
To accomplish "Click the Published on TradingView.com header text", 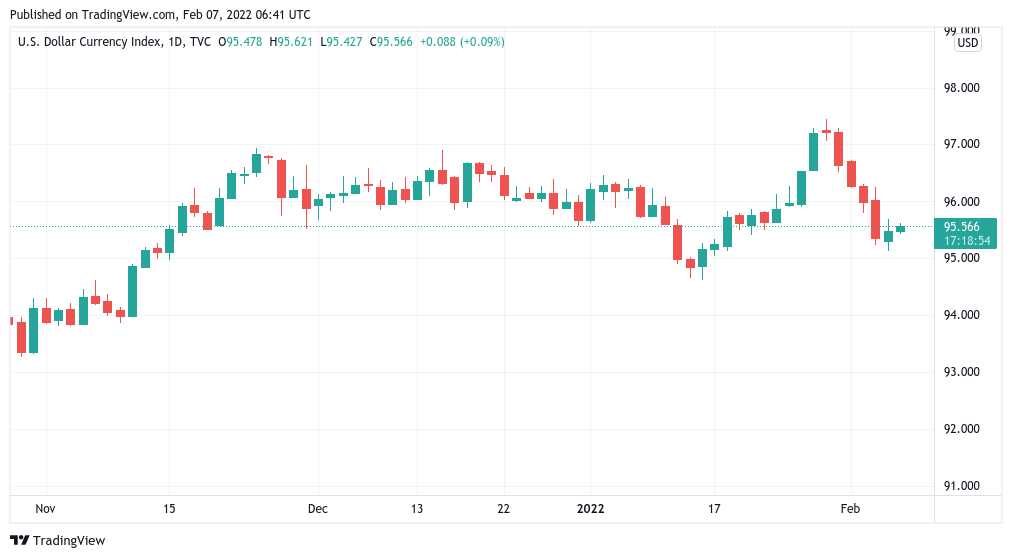I will click(158, 14).
